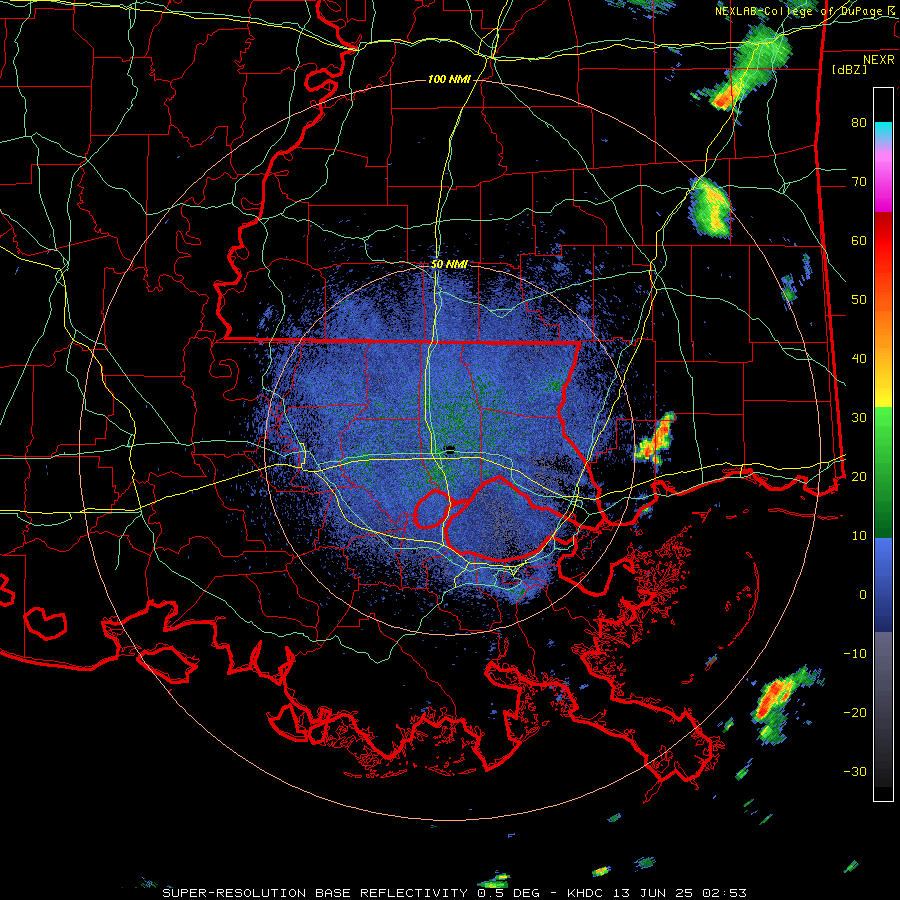This screenshot has width=900, height=900.
Task: Click the [dBZ] units label
Action: 849,69
